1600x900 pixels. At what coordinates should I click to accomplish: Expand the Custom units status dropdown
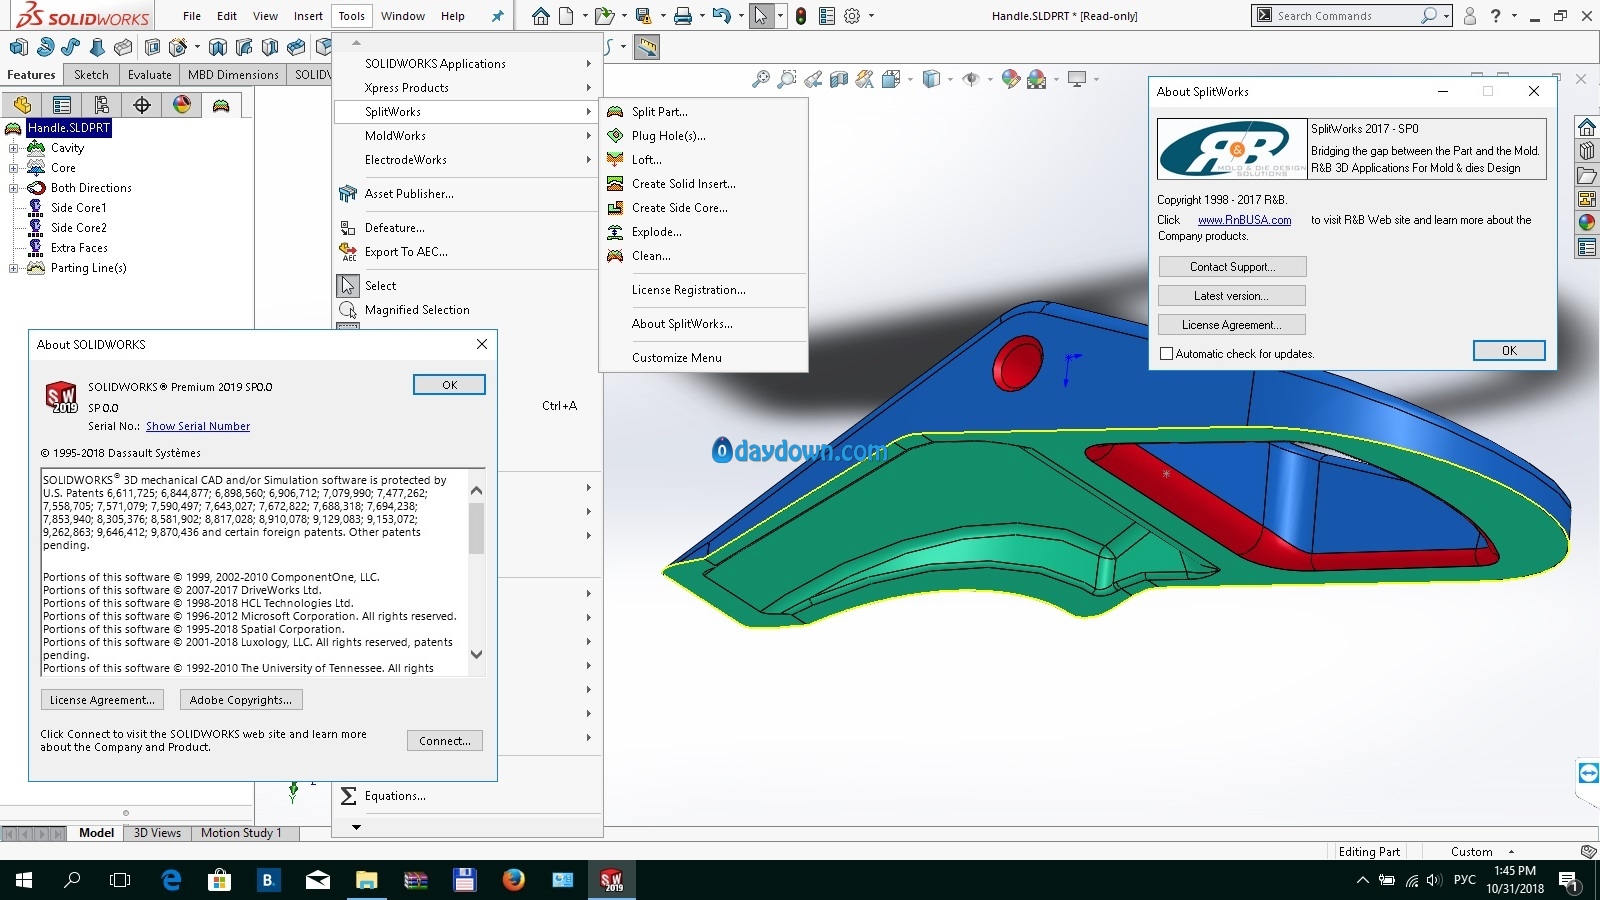[x=1511, y=852]
